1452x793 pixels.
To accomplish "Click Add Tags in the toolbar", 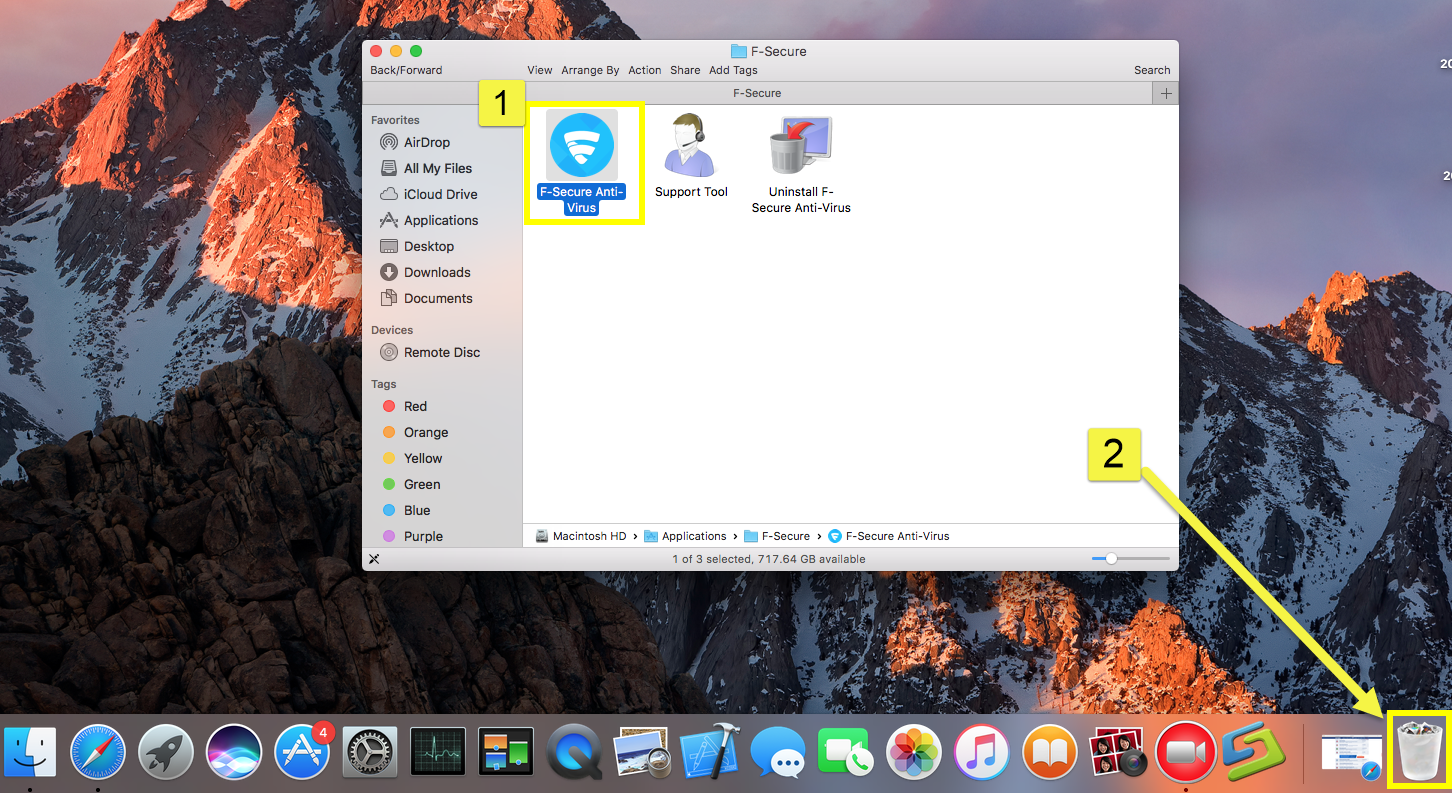I will pyautogui.click(x=733, y=70).
